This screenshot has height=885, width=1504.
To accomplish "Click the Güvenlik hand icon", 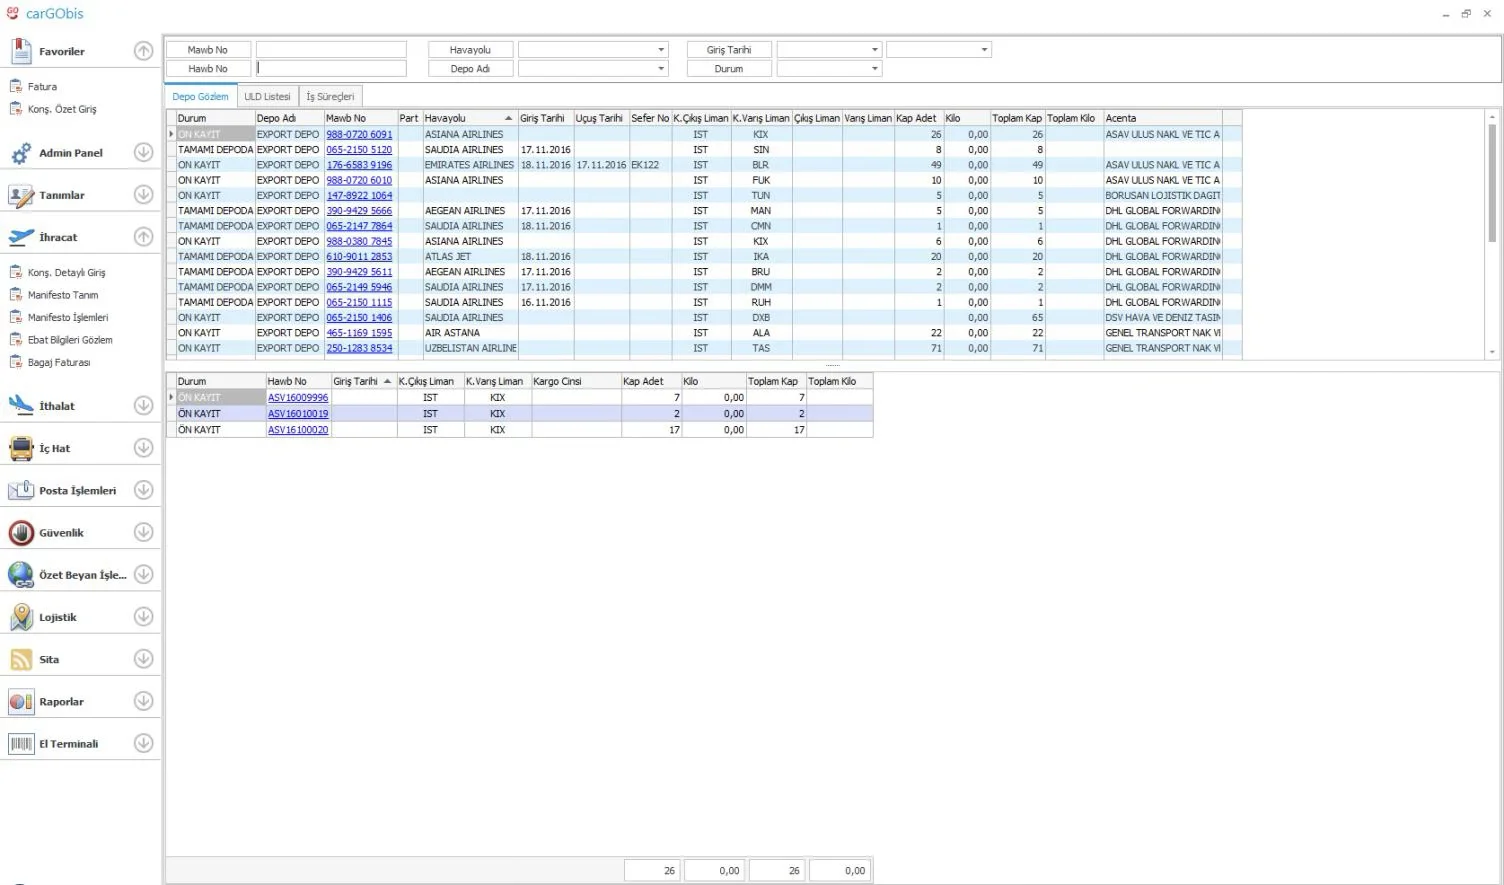I will click(x=21, y=533).
